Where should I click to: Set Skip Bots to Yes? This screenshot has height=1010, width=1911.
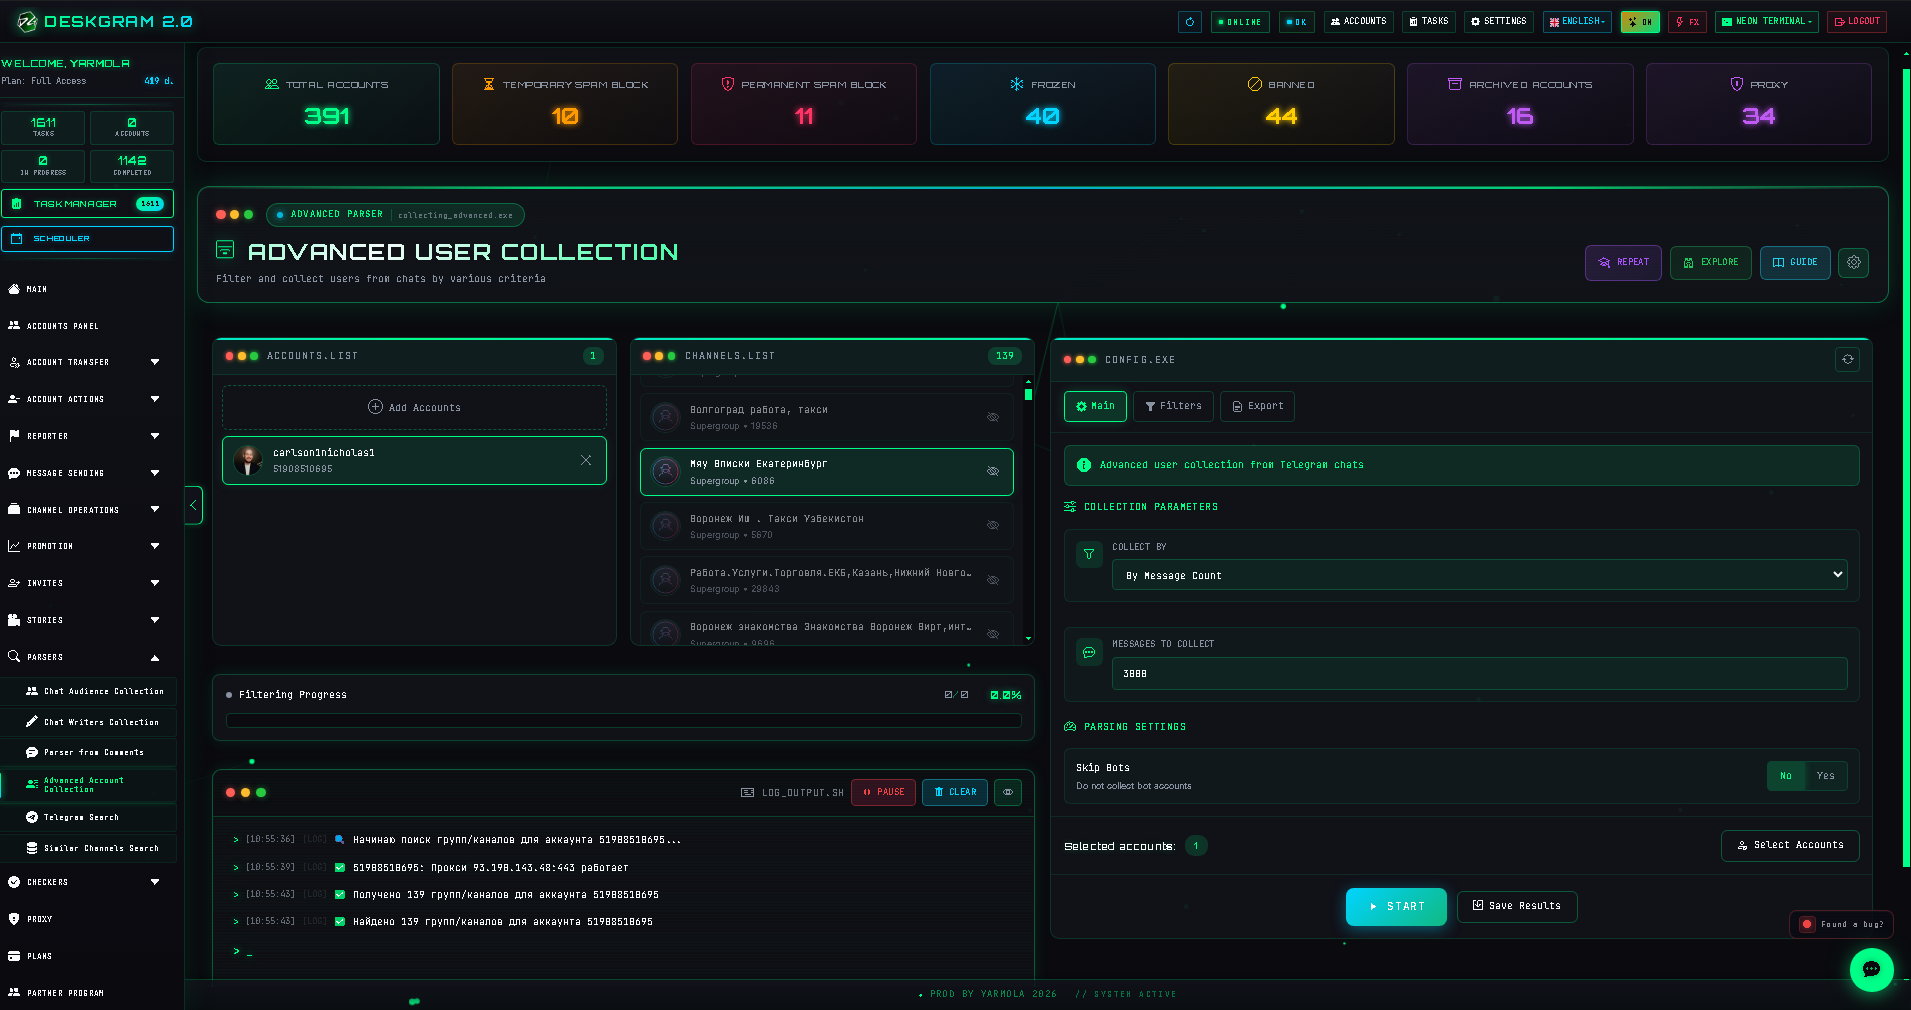tap(1826, 776)
